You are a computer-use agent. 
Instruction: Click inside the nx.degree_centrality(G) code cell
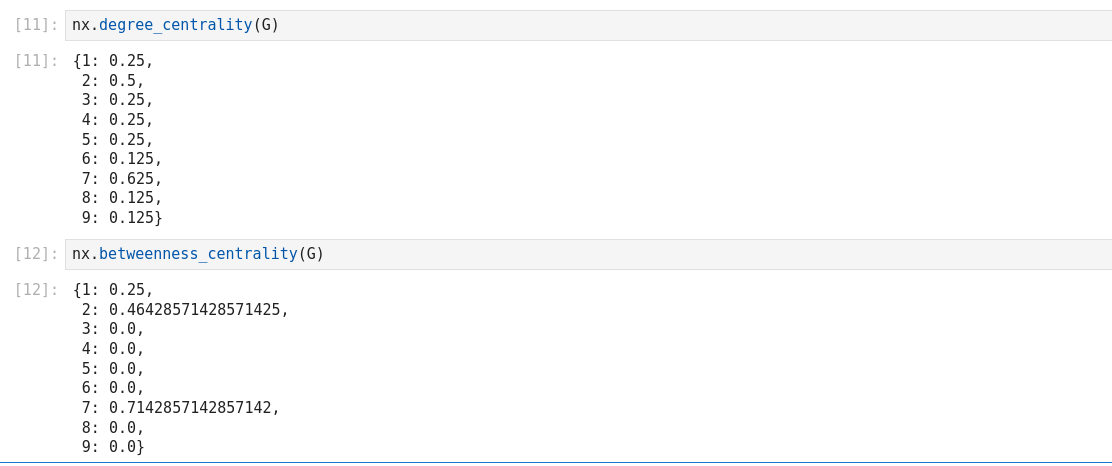tap(600, 25)
